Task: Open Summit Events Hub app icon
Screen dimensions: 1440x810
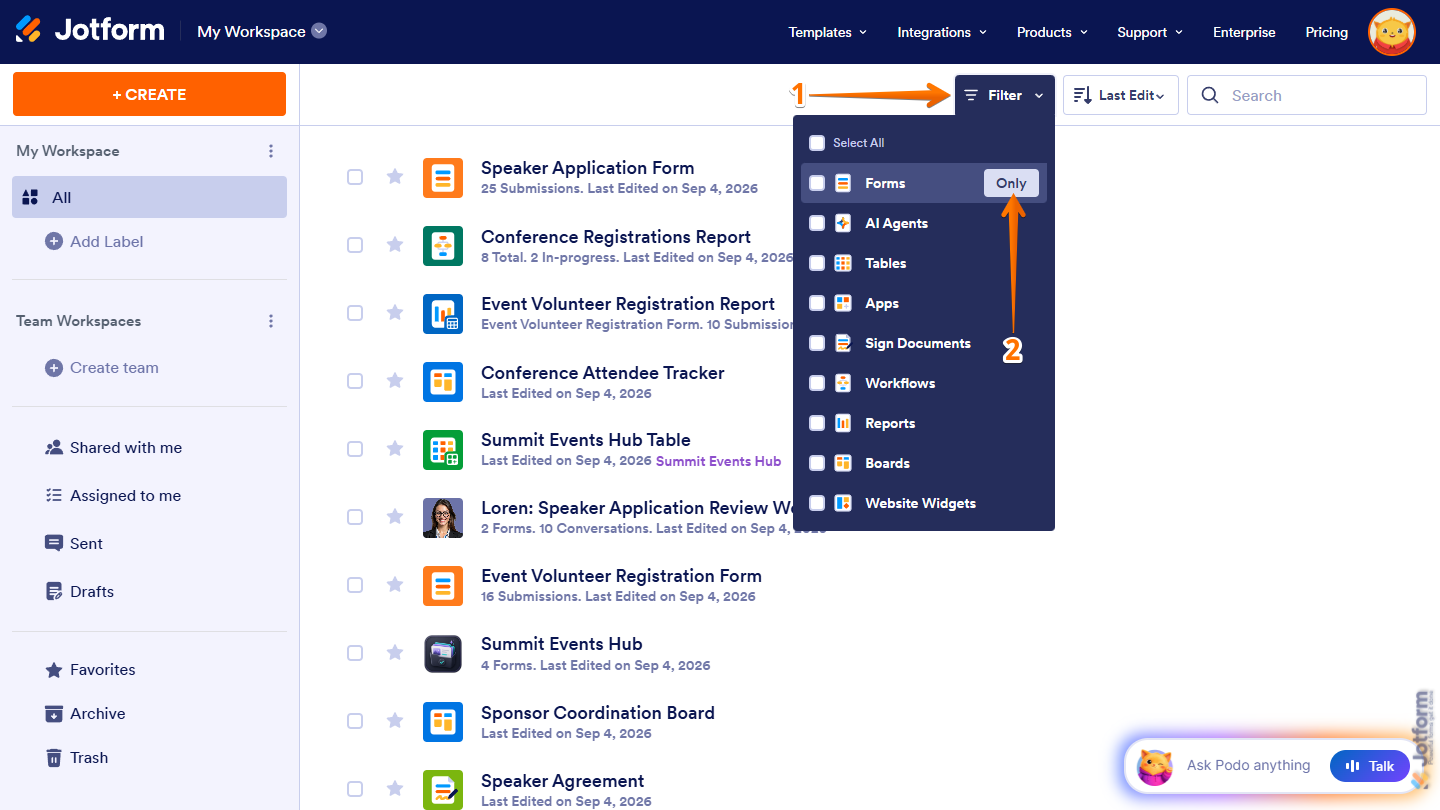Action: click(x=443, y=654)
